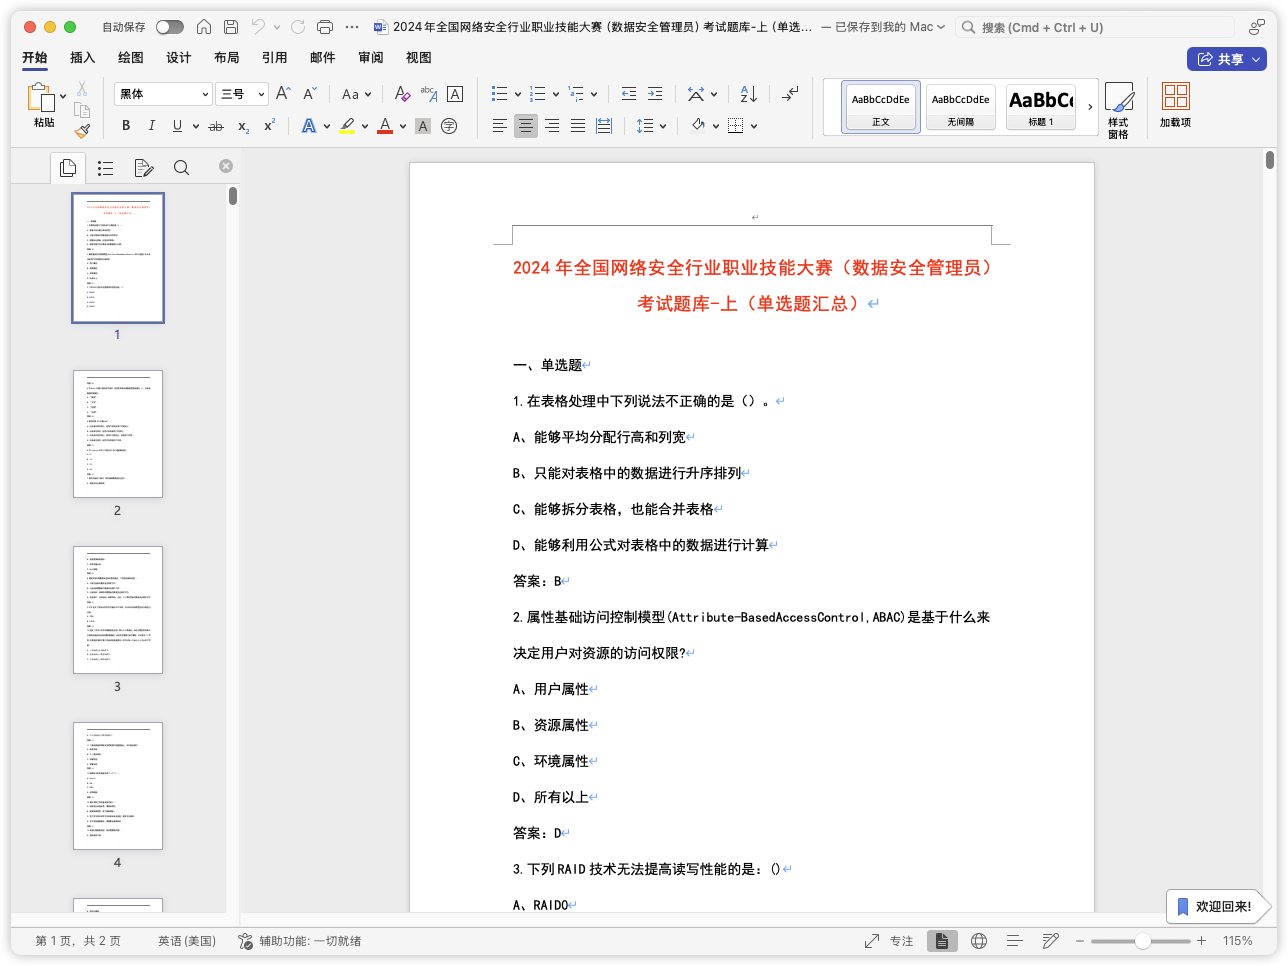The width and height of the screenshot is (1288, 966).
Task: Adjust the zoom slider handle
Action: click(1142, 941)
